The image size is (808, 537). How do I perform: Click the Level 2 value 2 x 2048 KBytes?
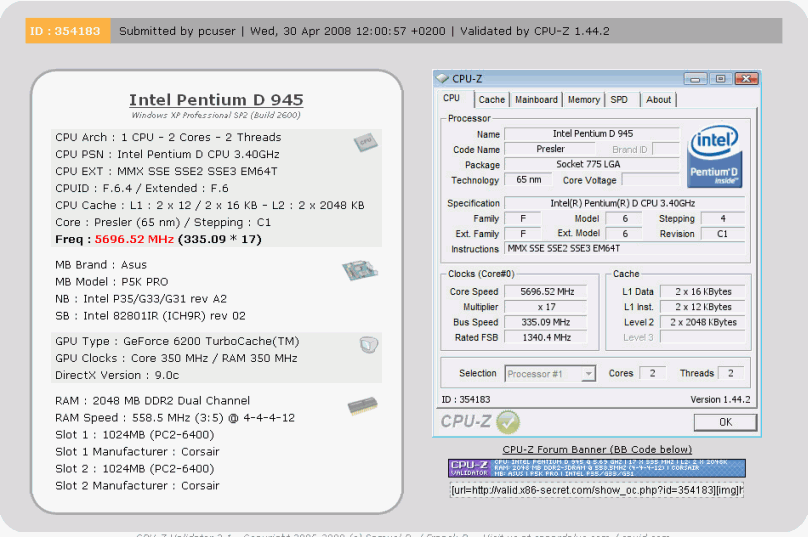click(x=703, y=322)
